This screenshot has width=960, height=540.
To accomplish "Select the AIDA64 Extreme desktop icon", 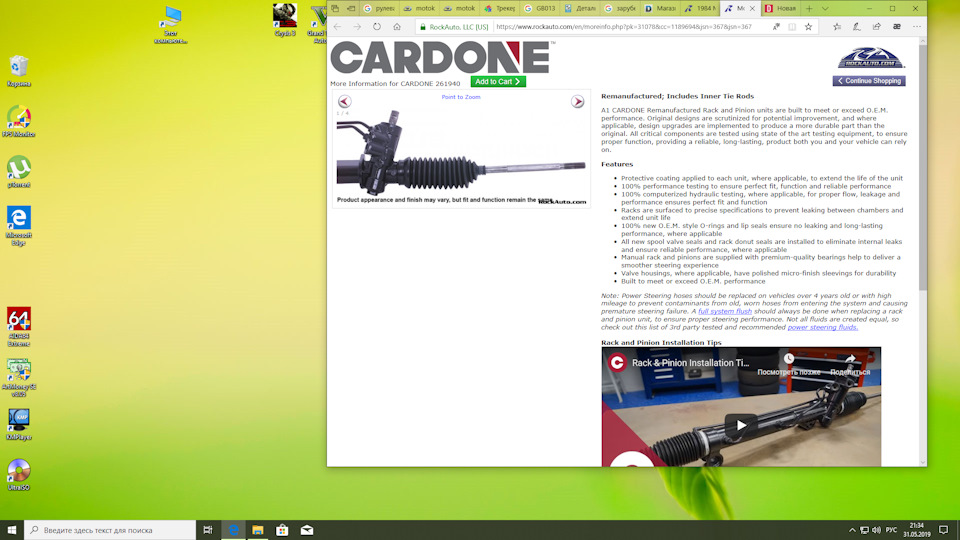I will click(19, 326).
